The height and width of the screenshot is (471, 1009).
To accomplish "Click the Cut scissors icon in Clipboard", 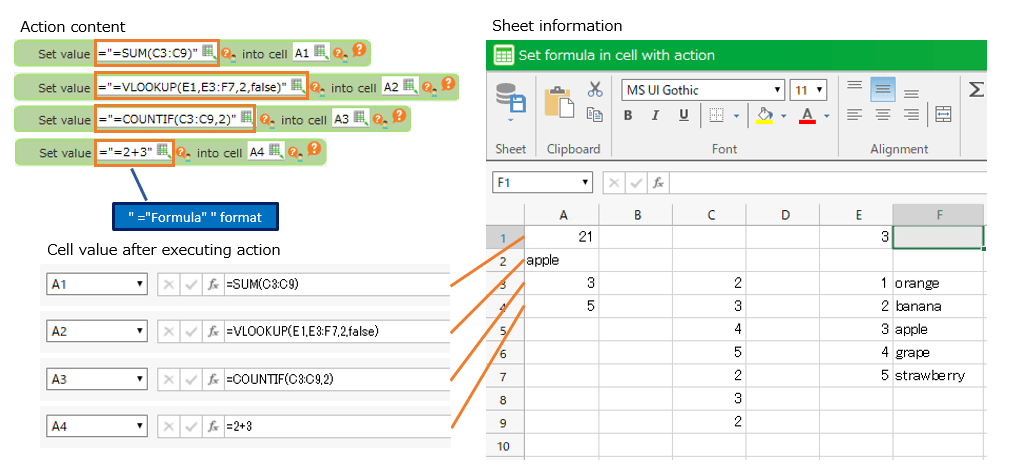I will pos(595,90).
